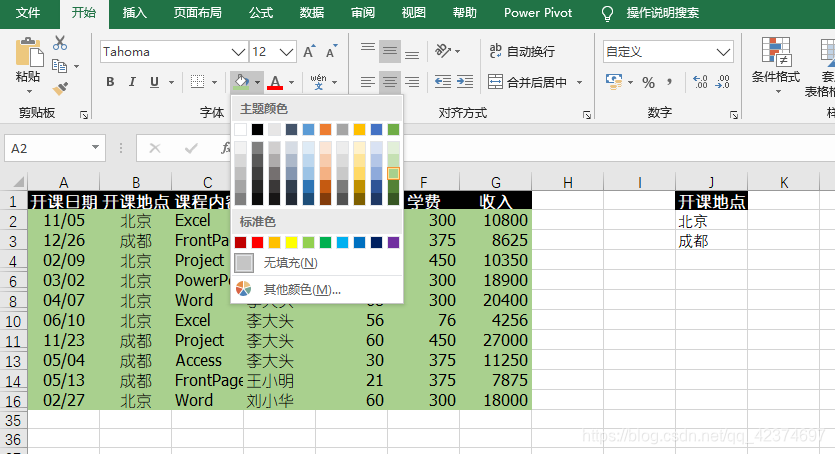The width and height of the screenshot is (835, 454).
Task: Expand merge and center options arrow
Action: (579, 82)
